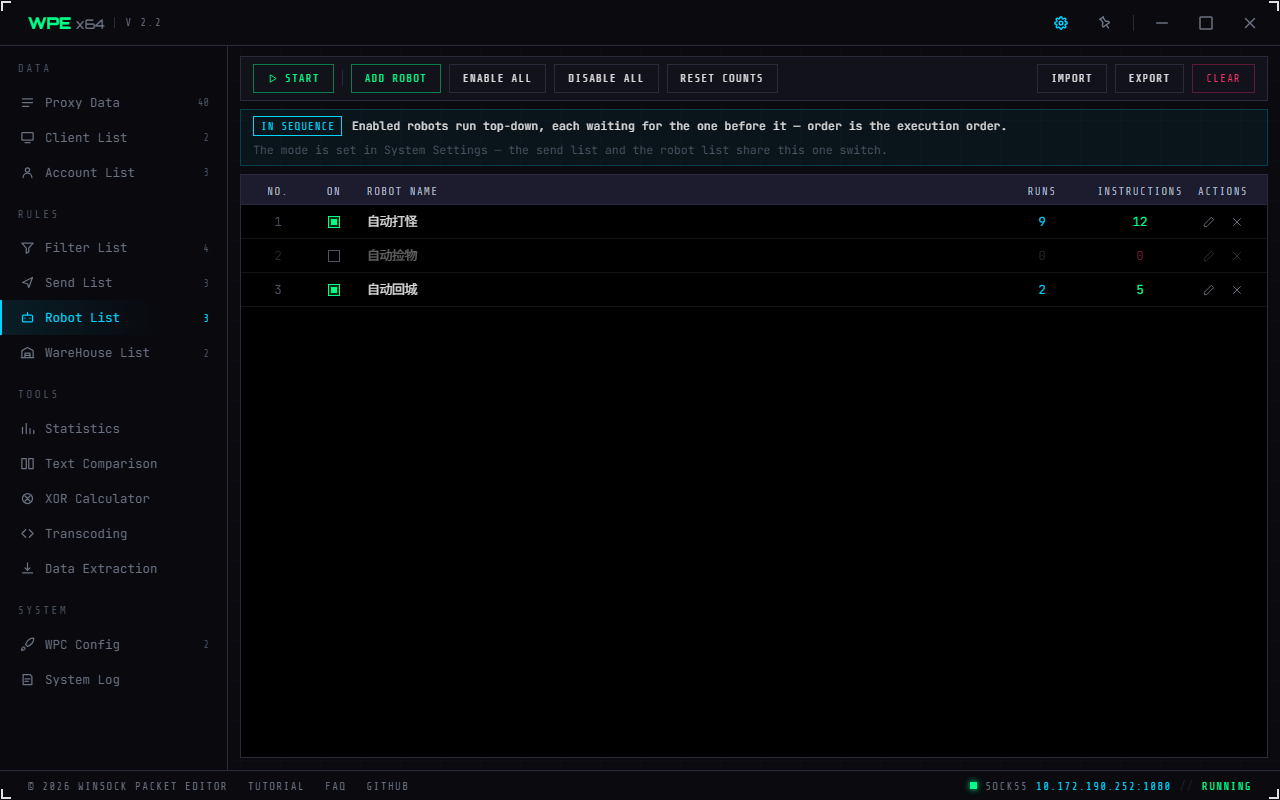Visit the GitHub footer link
The image size is (1280, 800).
(x=388, y=786)
